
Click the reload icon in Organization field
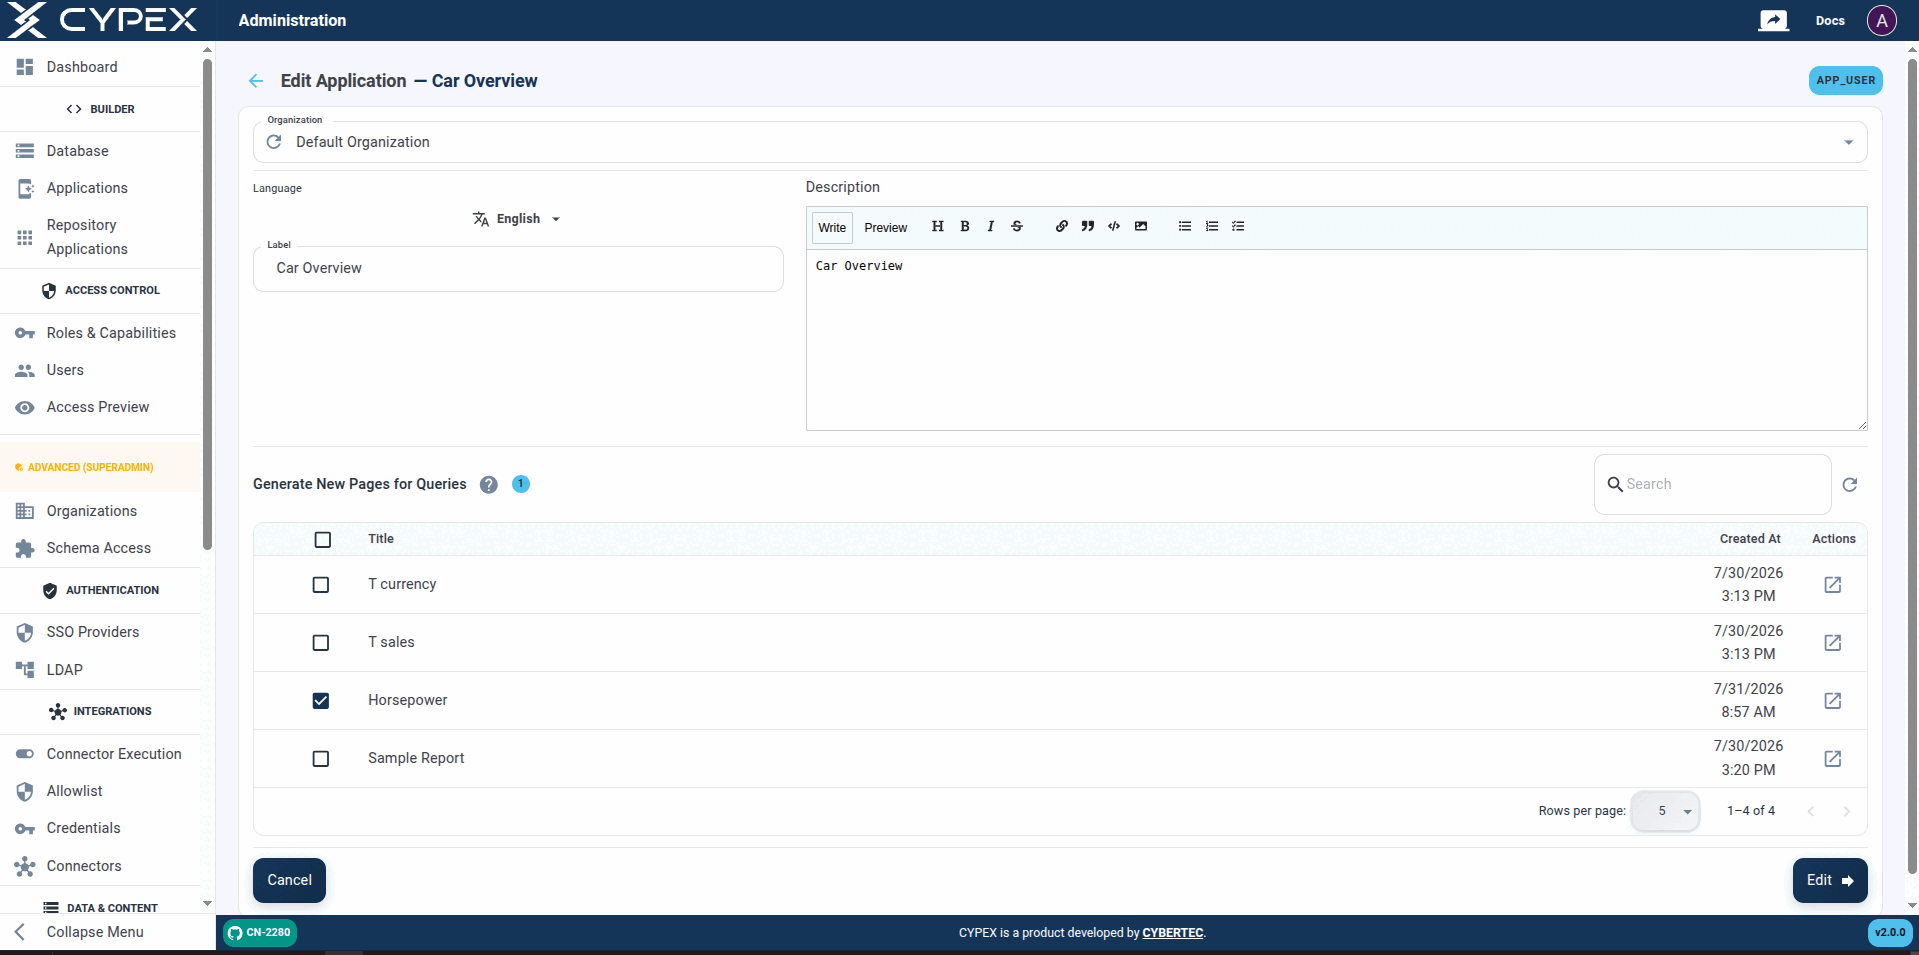click(274, 142)
